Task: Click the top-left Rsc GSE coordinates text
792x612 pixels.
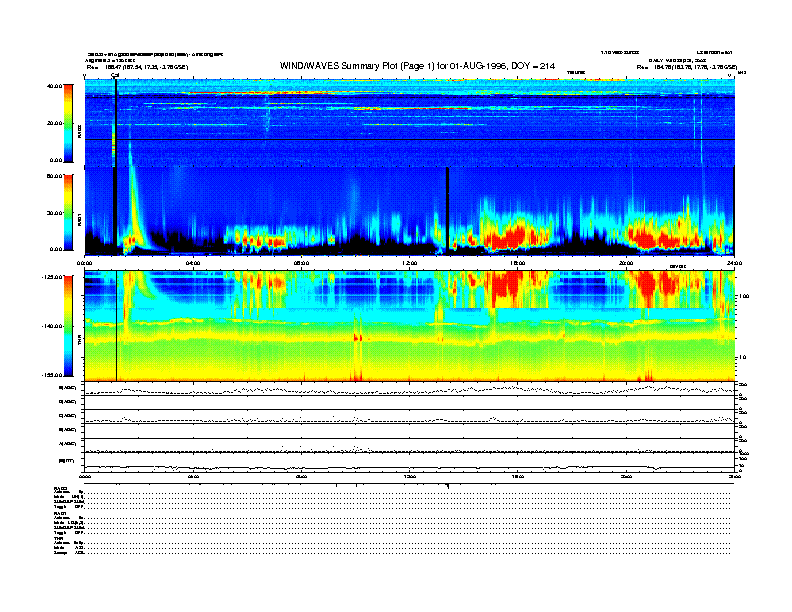Action: [137, 67]
